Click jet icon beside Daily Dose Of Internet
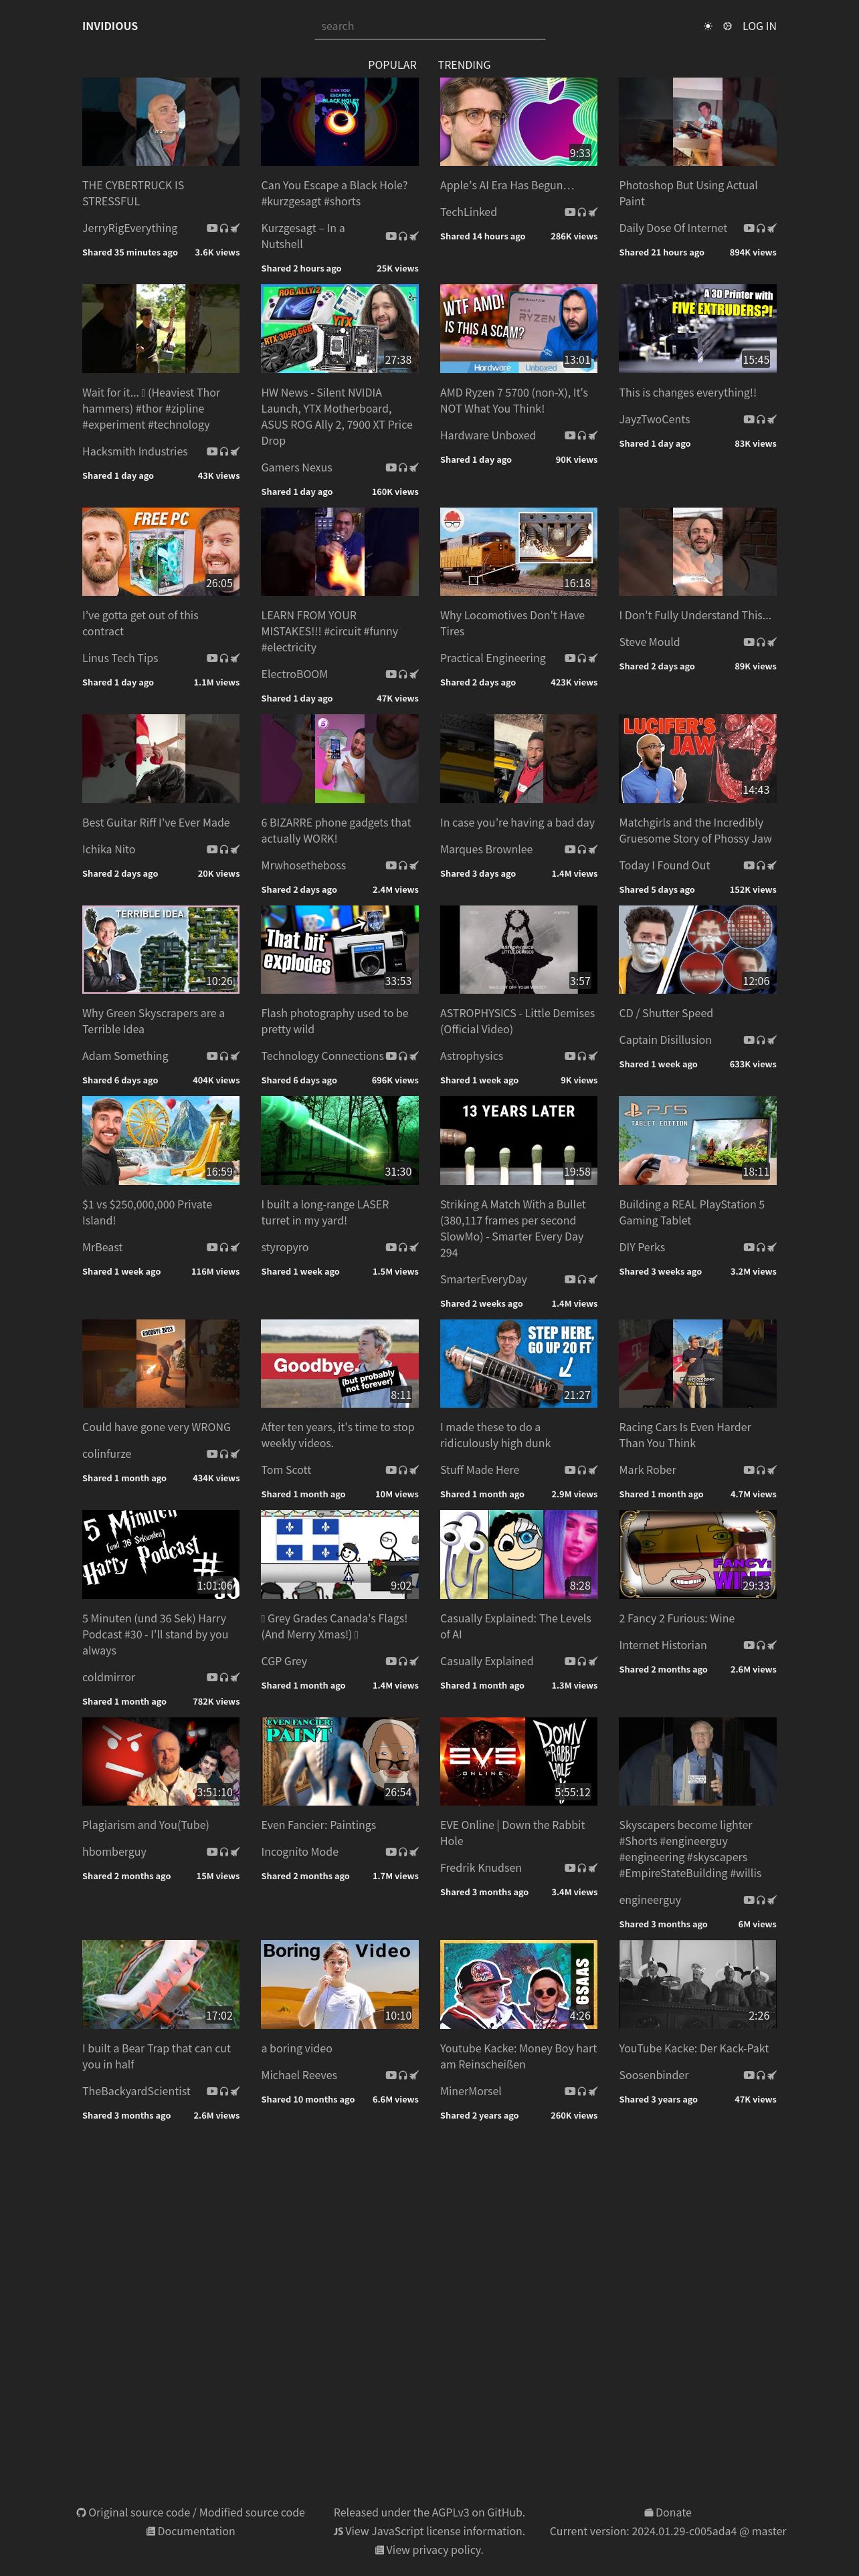 coord(772,228)
